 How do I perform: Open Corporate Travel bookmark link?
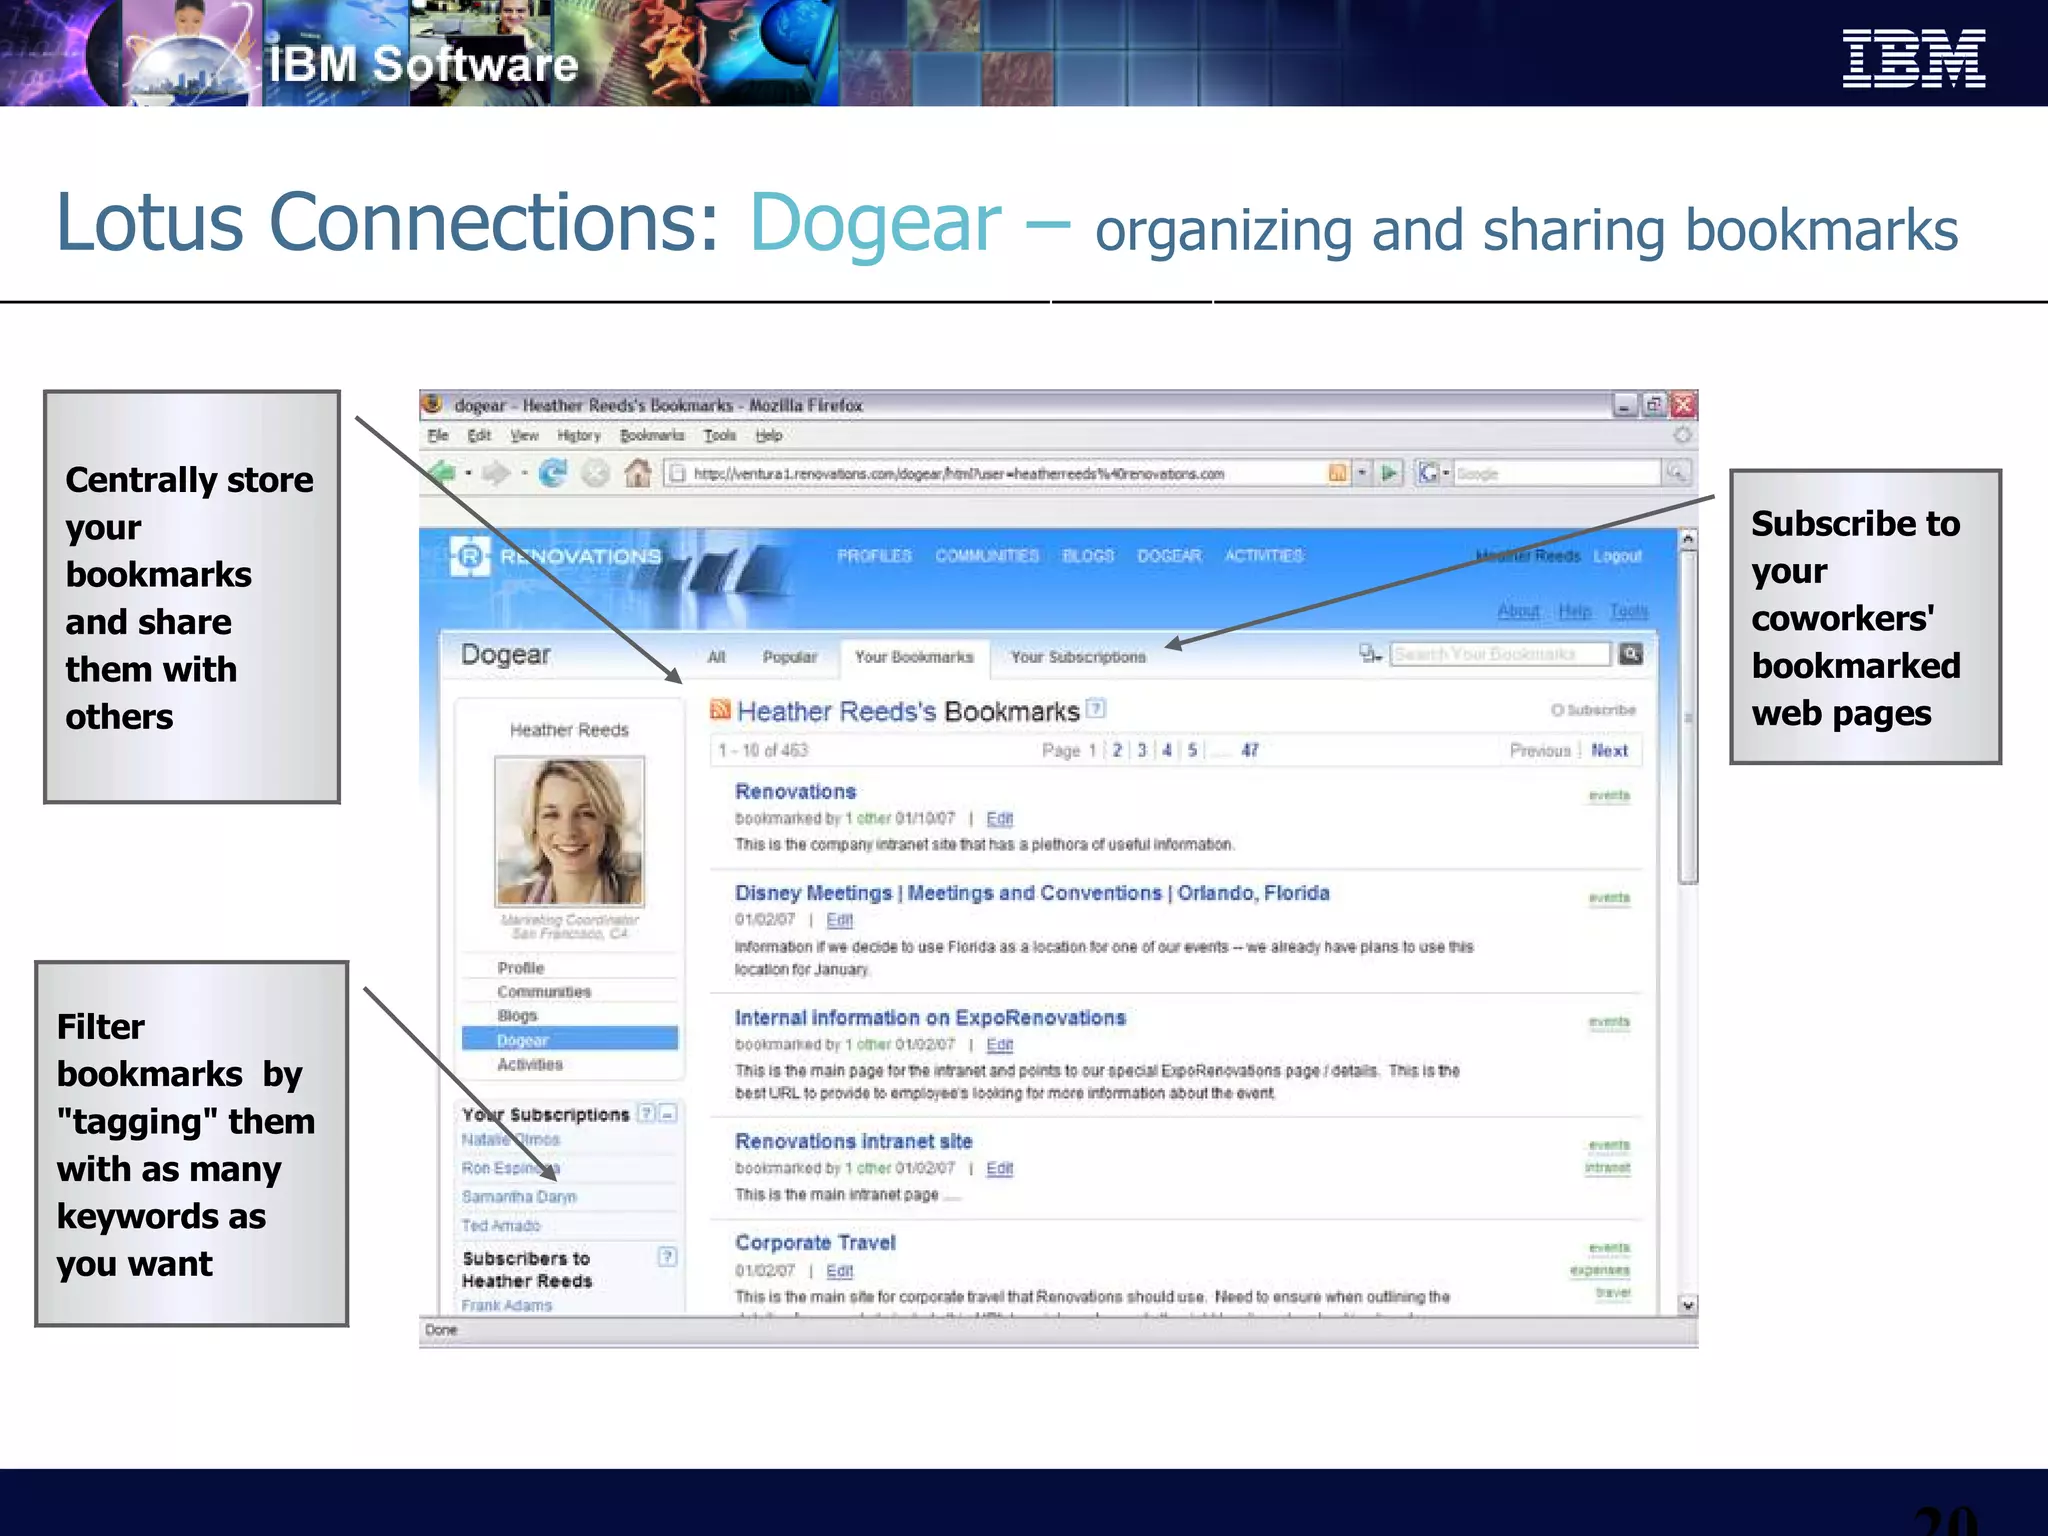tap(815, 1242)
